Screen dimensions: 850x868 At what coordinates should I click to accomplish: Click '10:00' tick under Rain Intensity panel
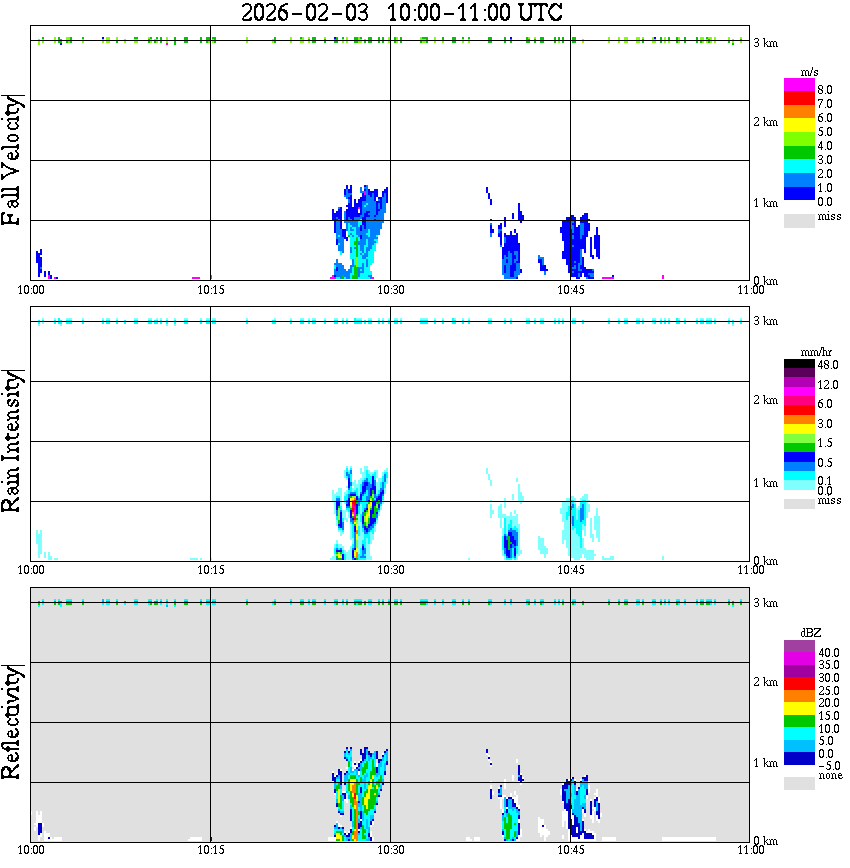tap(31, 570)
